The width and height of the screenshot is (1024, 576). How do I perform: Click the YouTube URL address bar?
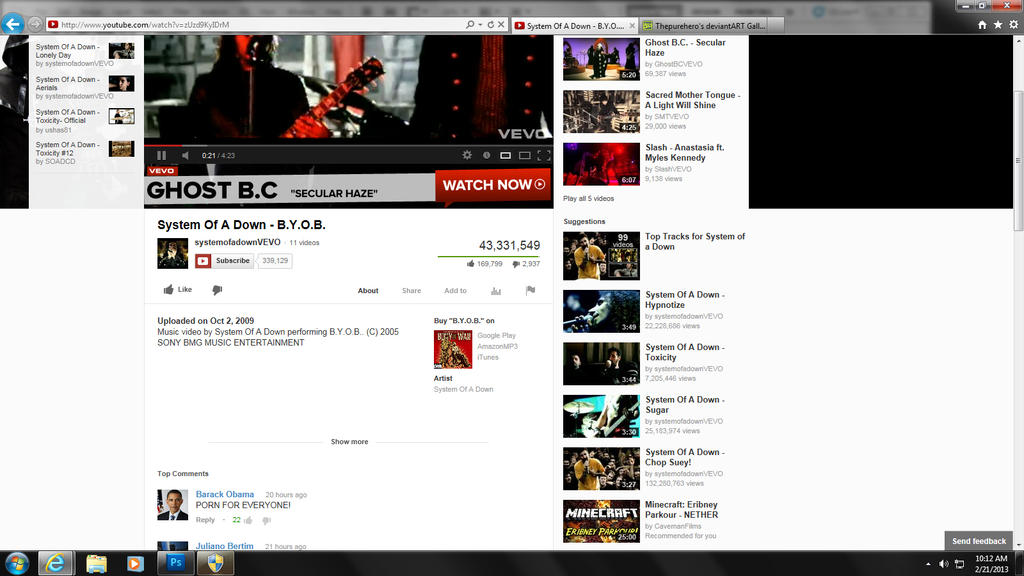coord(255,25)
